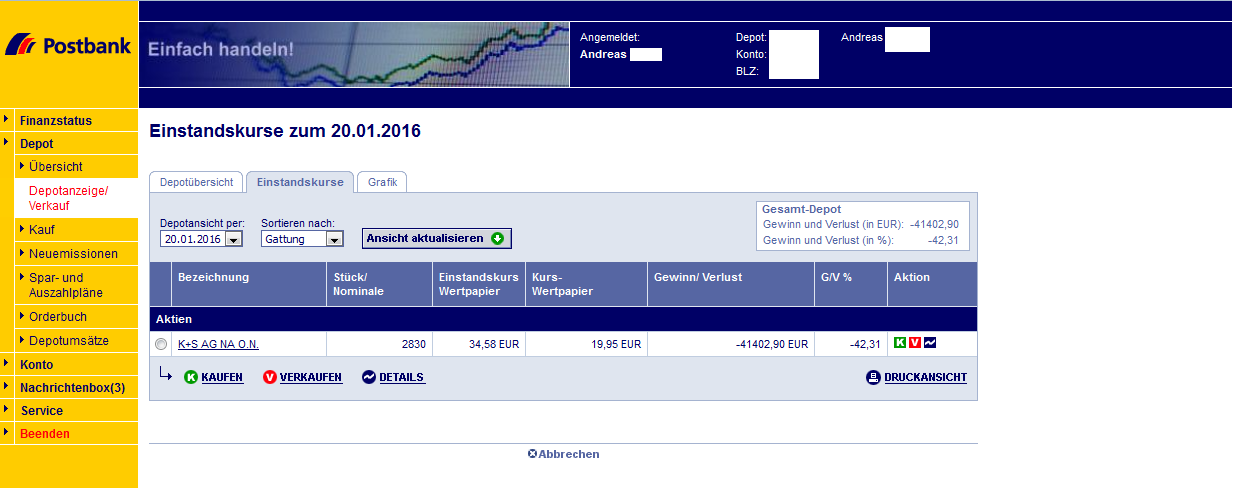Open the Depotansicht per date dropdown
This screenshot has width=1235, height=499.
(233, 239)
